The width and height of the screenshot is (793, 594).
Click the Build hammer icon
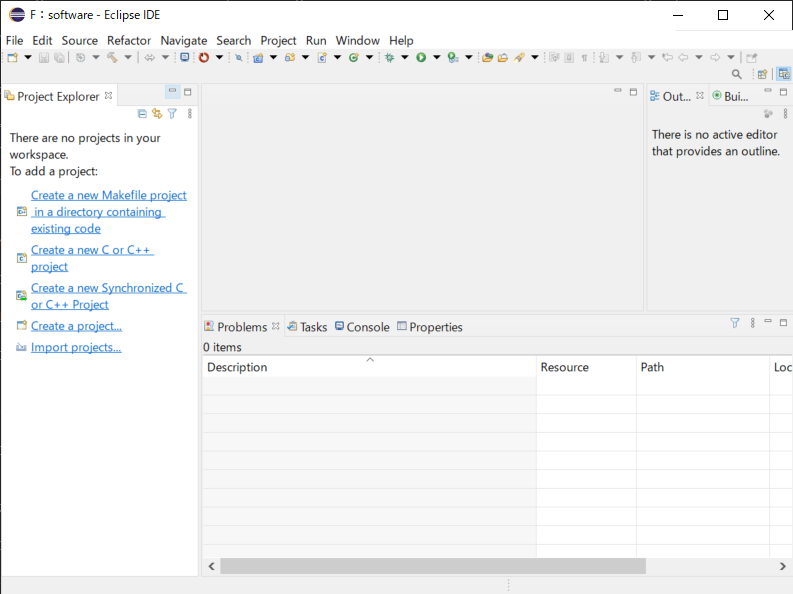[x=112, y=58]
